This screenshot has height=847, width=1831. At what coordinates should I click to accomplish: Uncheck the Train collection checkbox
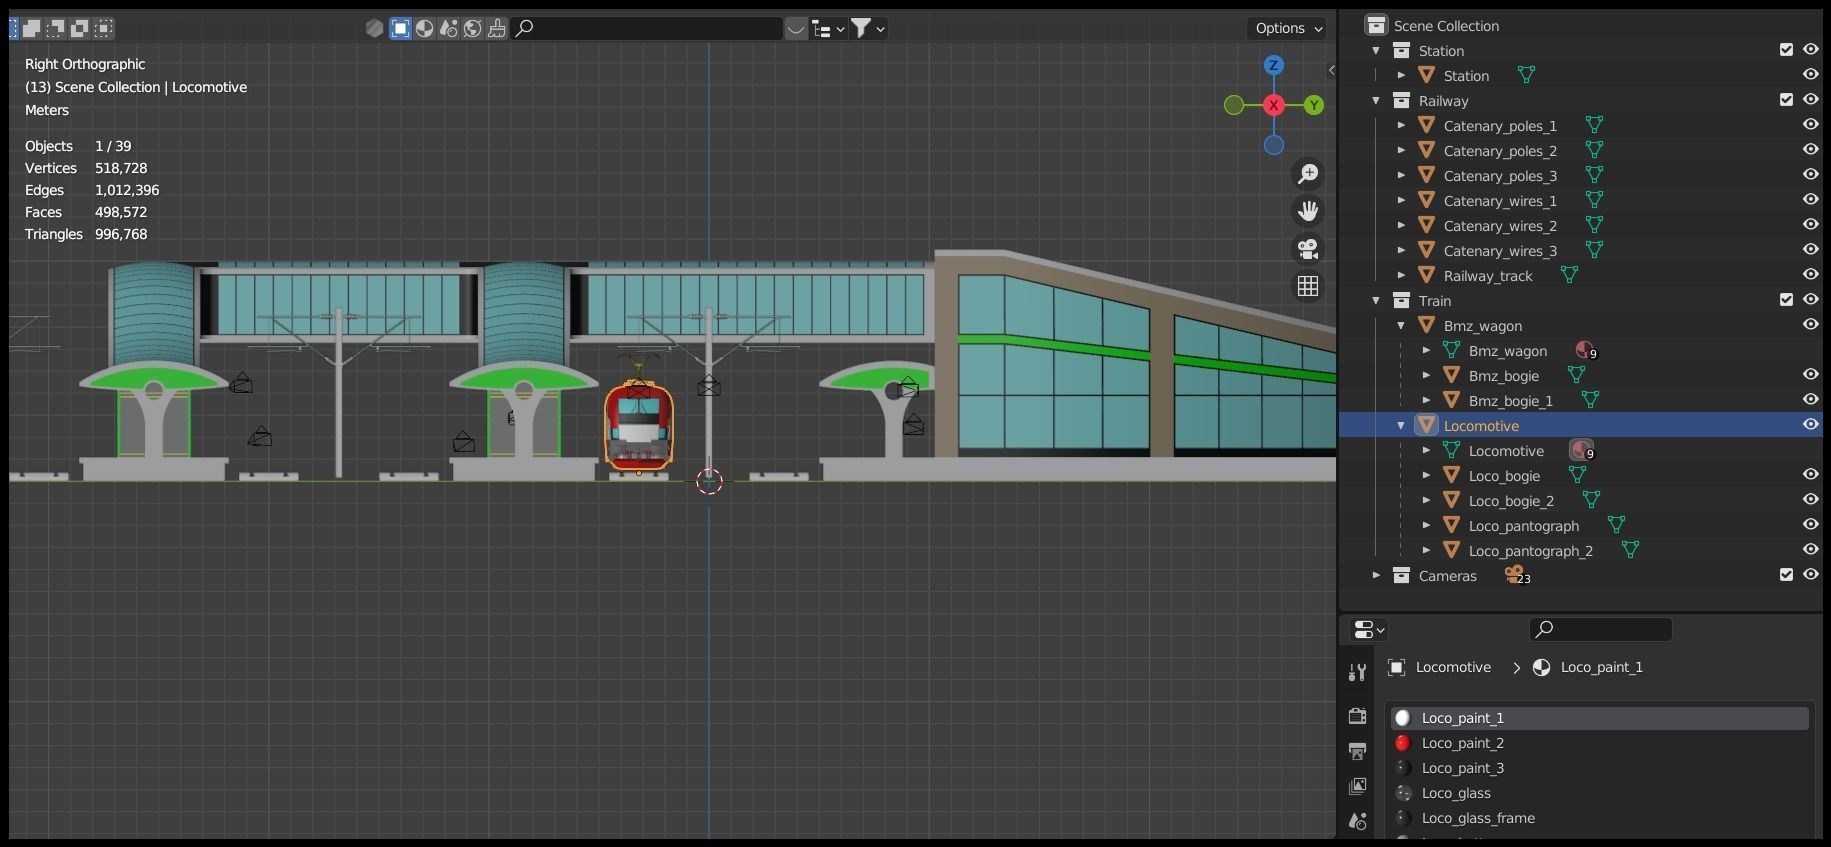click(1786, 300)
